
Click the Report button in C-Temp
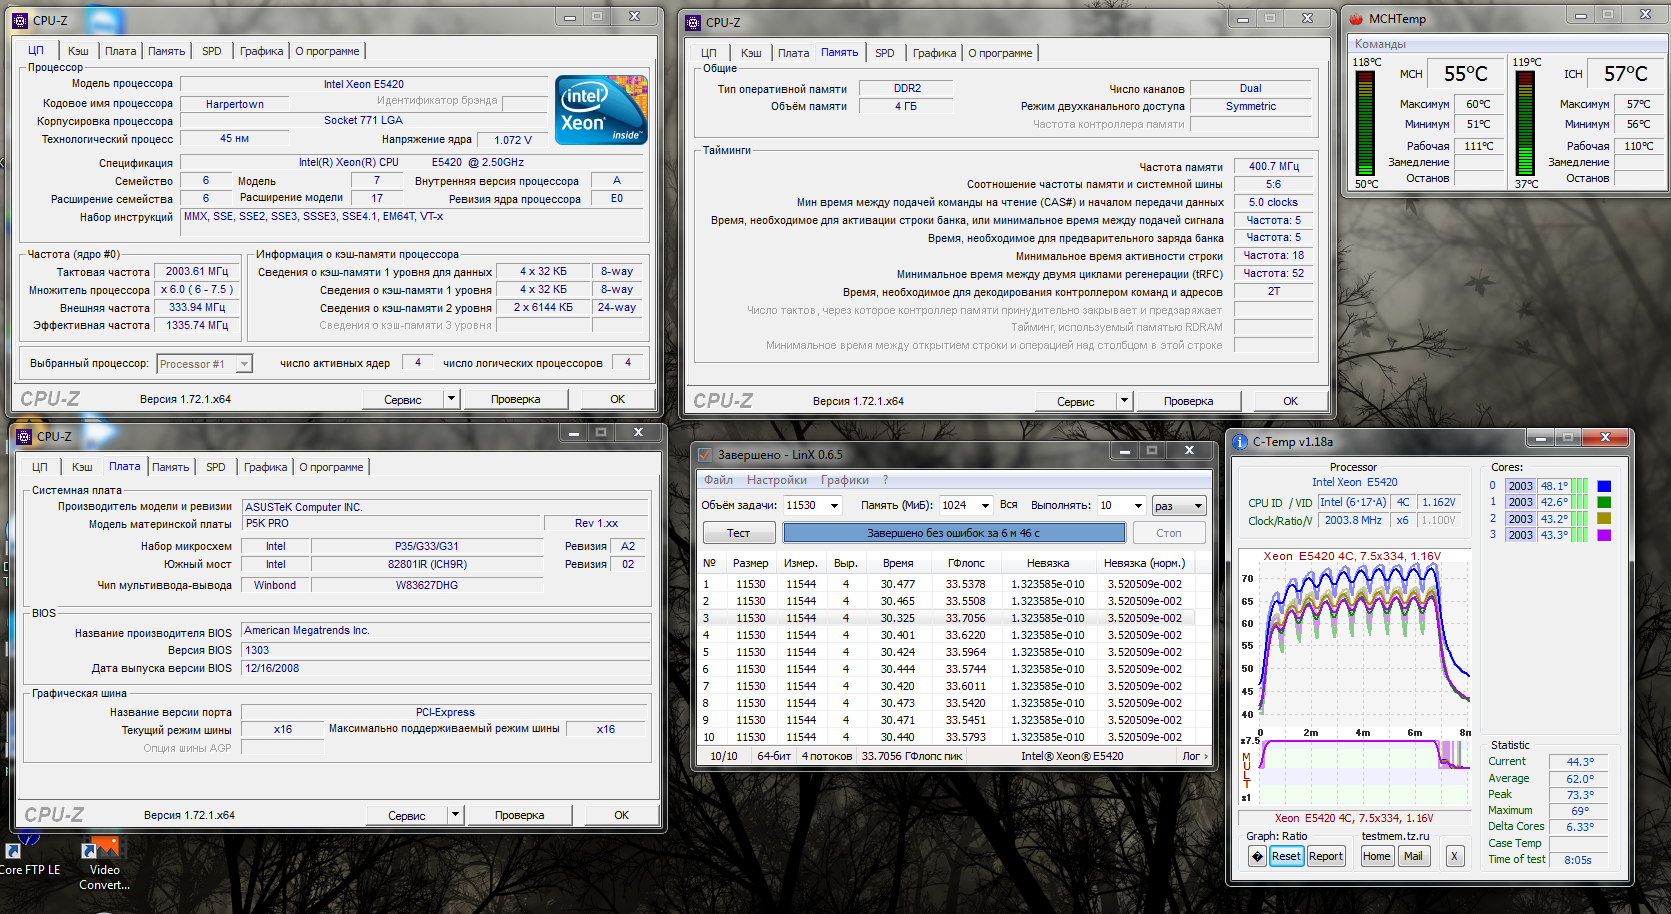(1326, 856)
